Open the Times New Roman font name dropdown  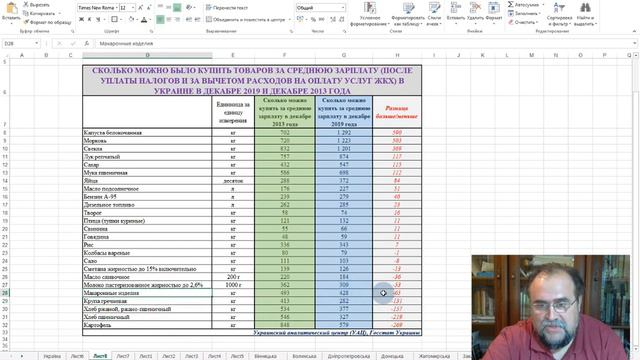(117, 8)
